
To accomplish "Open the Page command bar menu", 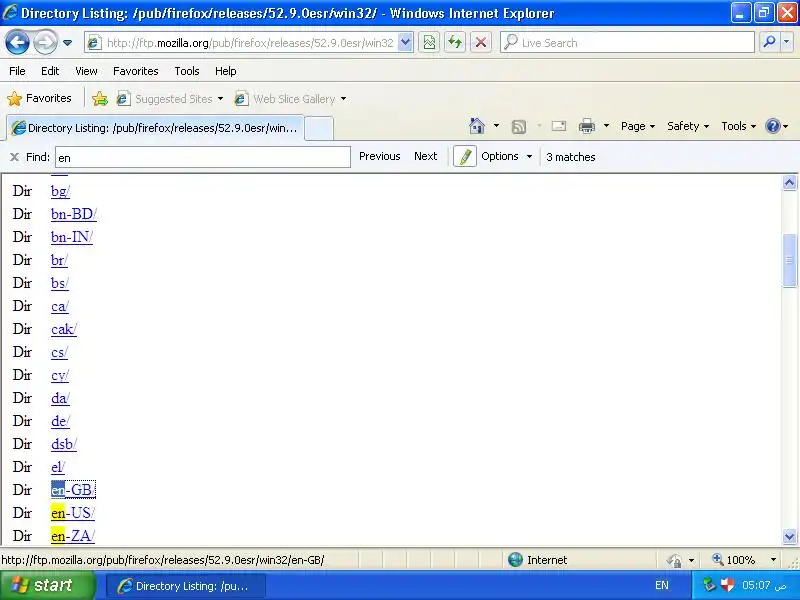I will (x=638, y=126).
